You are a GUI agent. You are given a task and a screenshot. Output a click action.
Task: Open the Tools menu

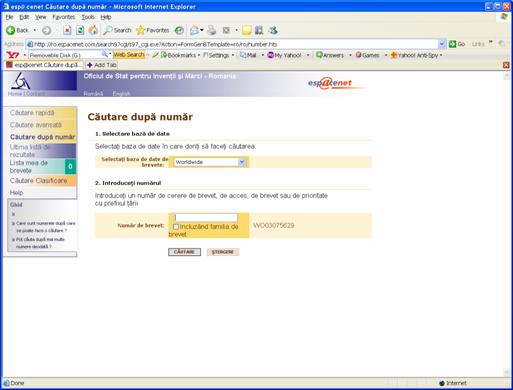[x=88, y=17]
